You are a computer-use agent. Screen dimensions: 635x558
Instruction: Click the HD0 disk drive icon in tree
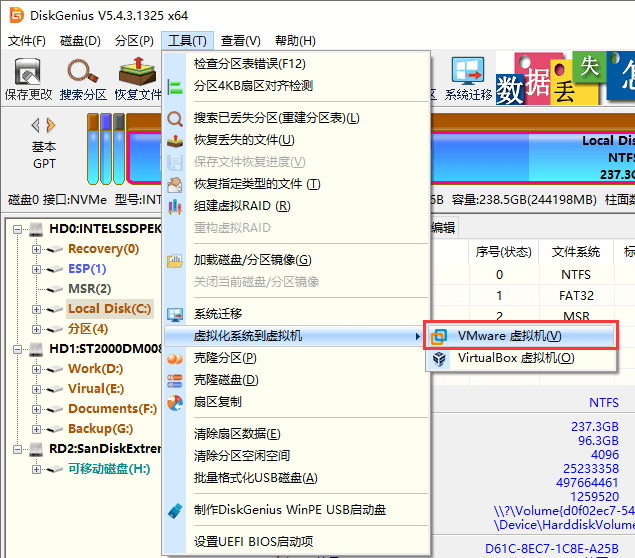(x=36, y=229)
